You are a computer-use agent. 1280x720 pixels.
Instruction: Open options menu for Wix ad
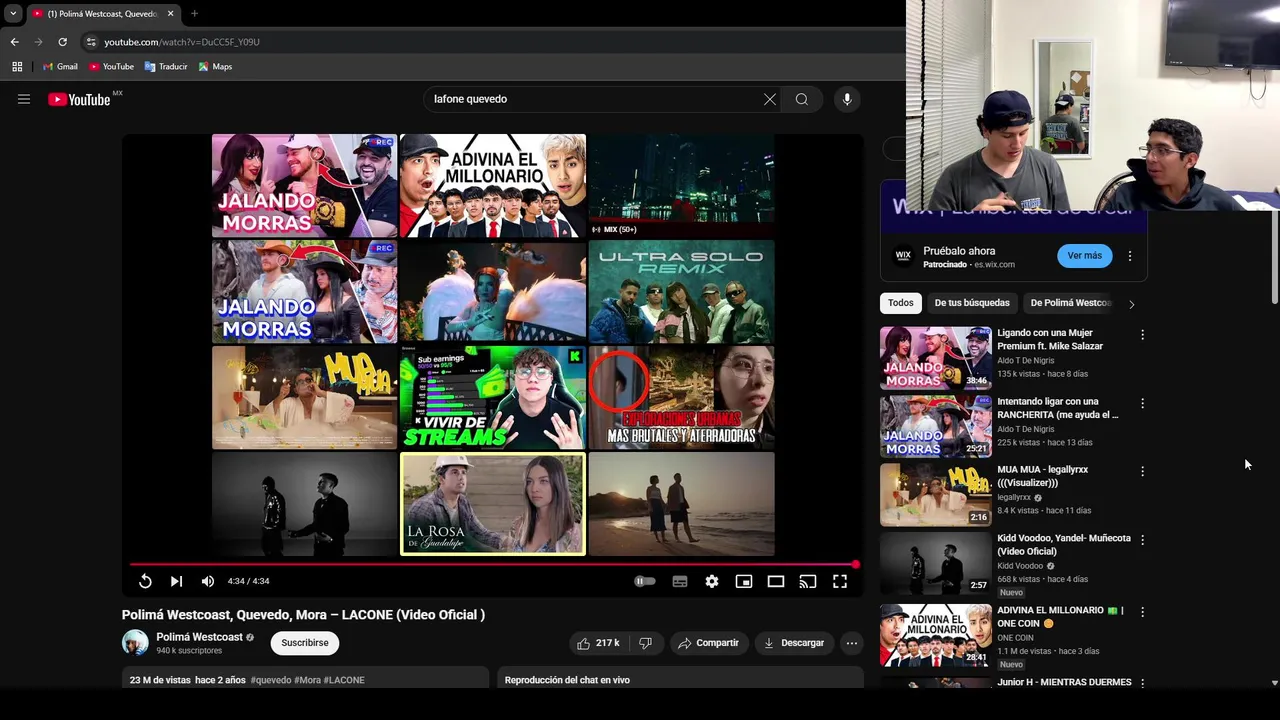tap(1130, 256)
